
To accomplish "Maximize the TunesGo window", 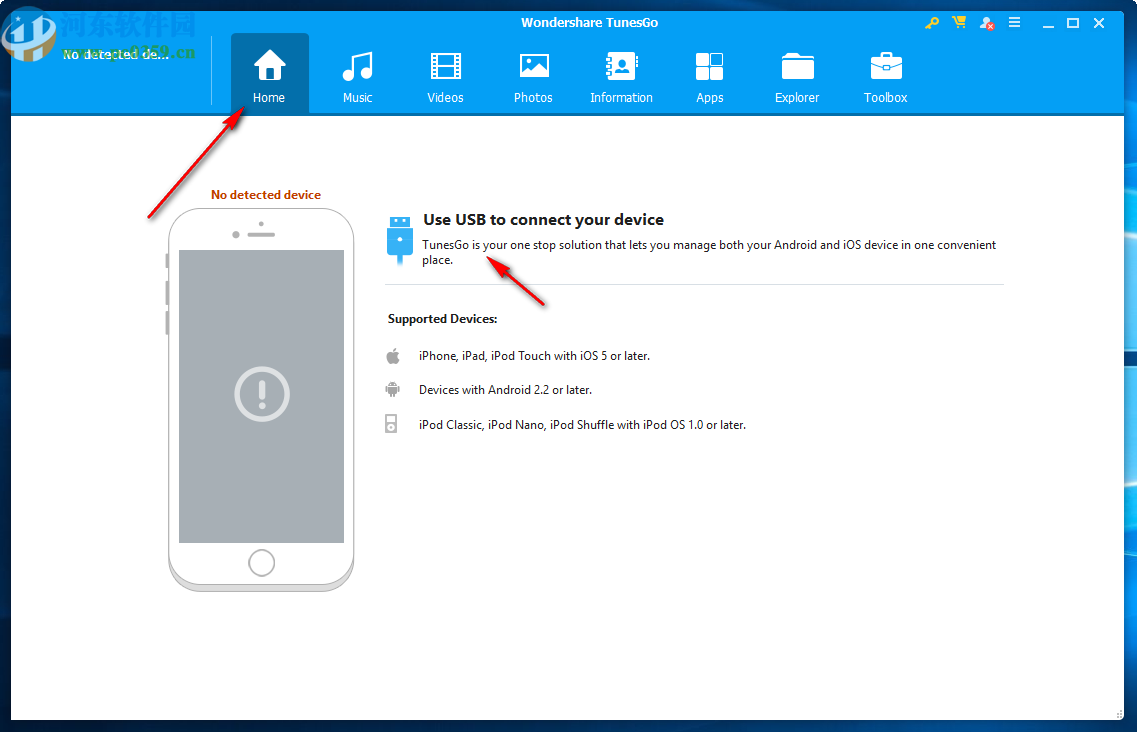I will pos(1073,23).
